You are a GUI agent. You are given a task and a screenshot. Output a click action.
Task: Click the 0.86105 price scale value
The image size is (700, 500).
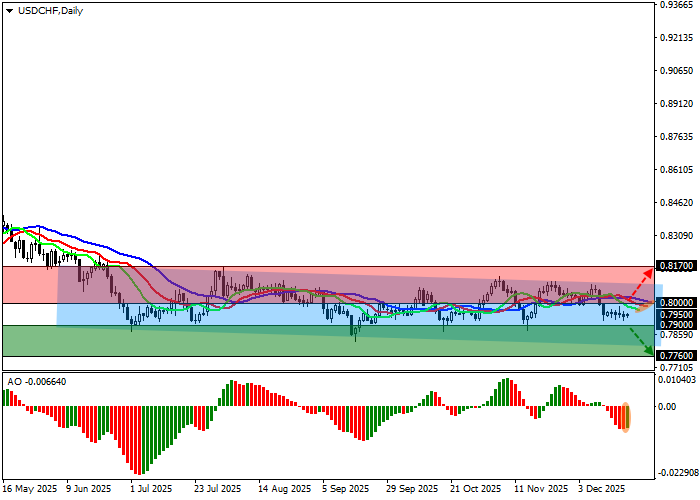(677, 170)
